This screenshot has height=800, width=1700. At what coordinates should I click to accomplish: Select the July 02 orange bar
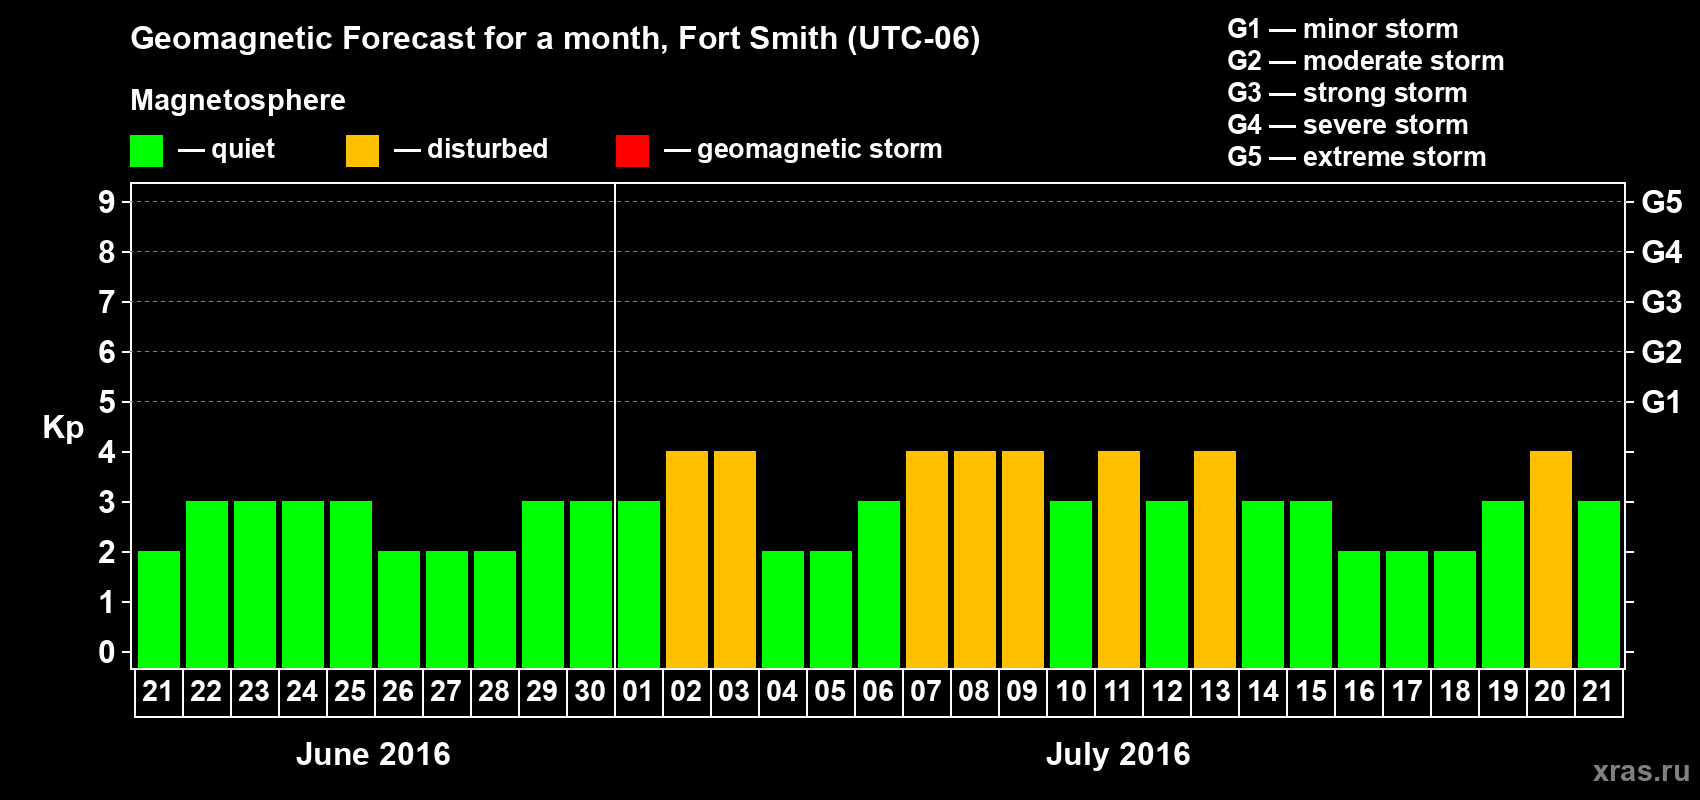(x=687, y=559)
